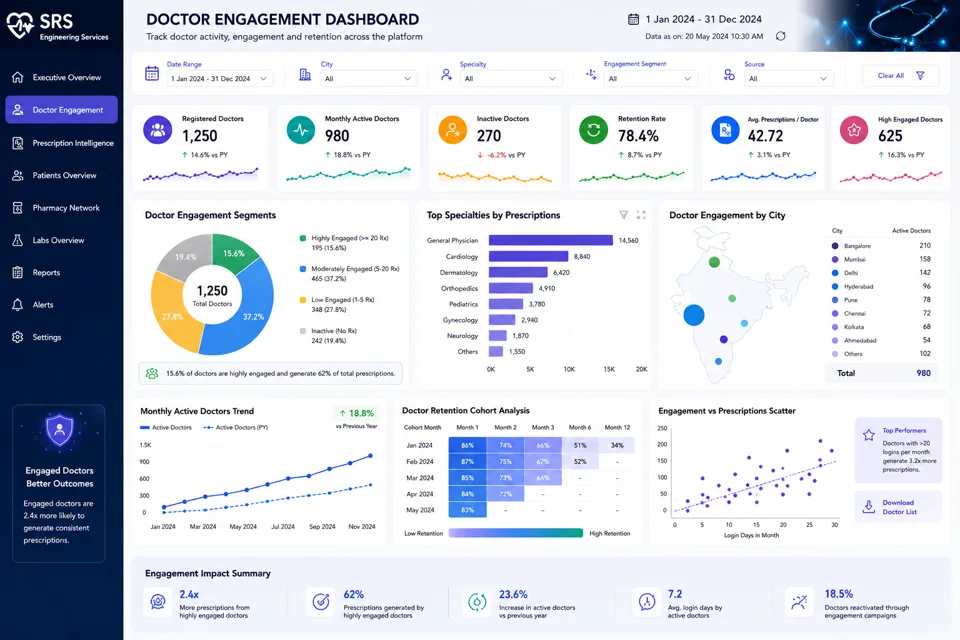Click the Avg. Prescriptions Rx document icon
The width and height of the screenshot is (960, 640).
726,130
